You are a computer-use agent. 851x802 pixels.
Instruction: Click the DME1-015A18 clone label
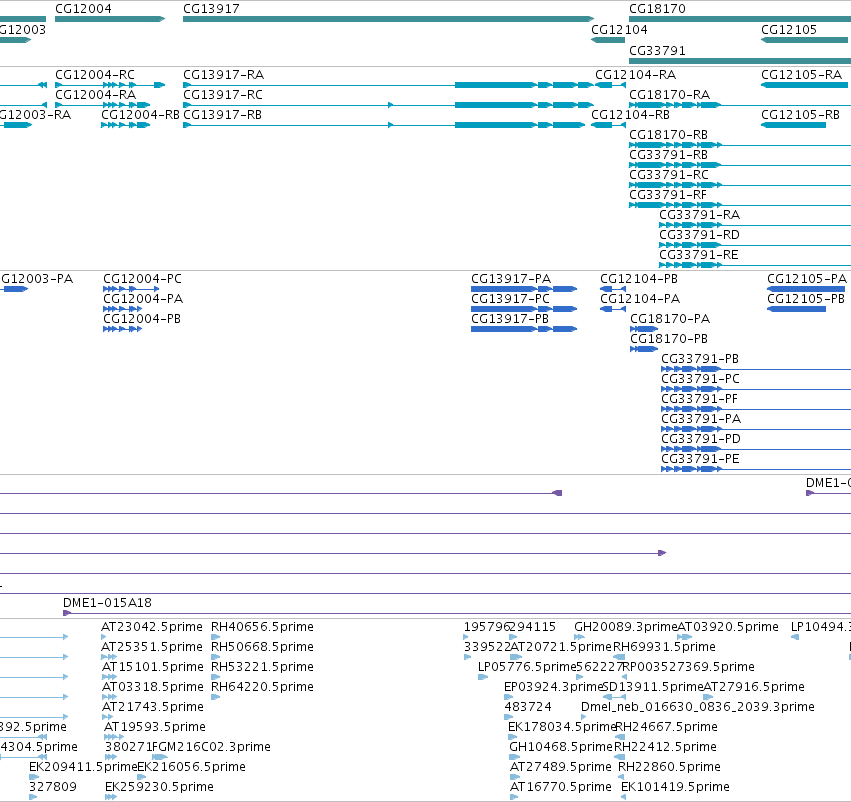[x=107, y=603]
